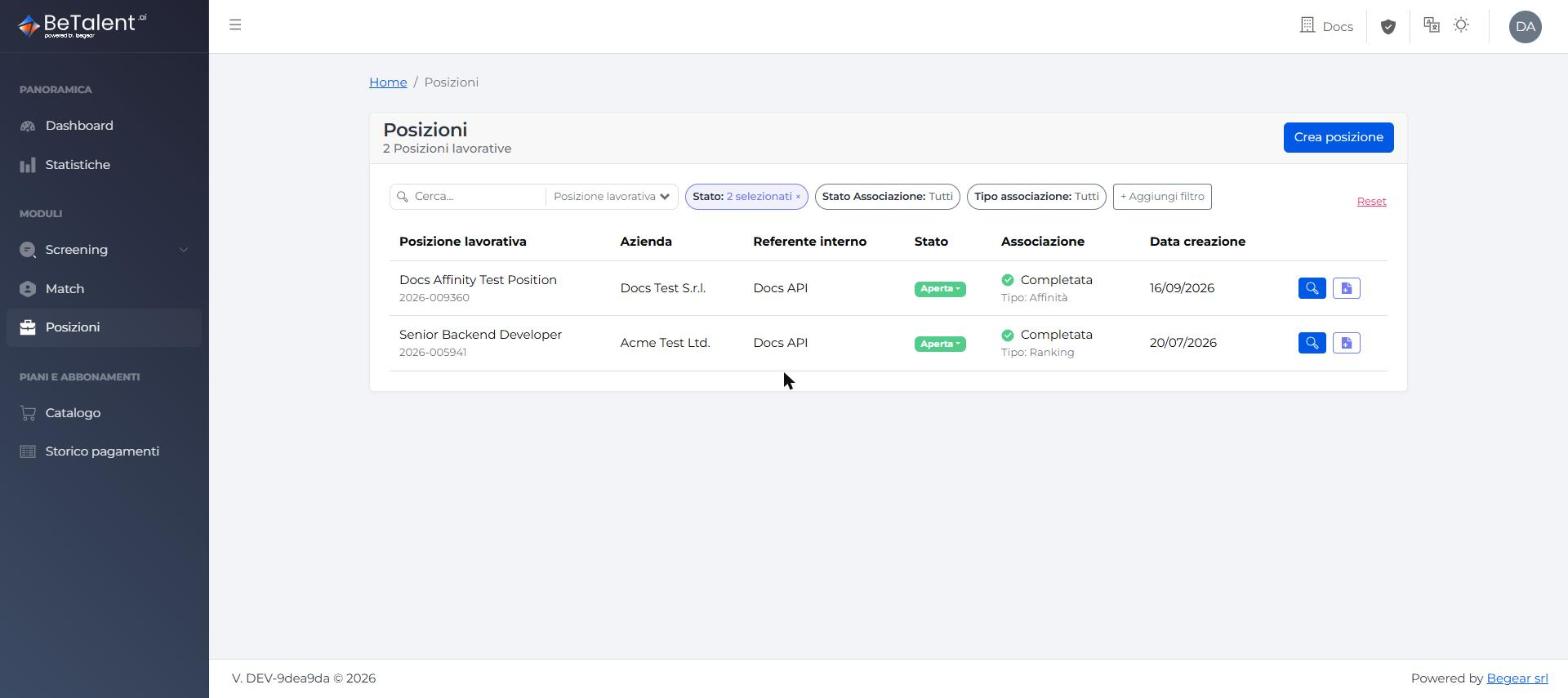1568x698 pixels.
Task: Remove the Stato filter with its ×
Action: click(798, 197)
